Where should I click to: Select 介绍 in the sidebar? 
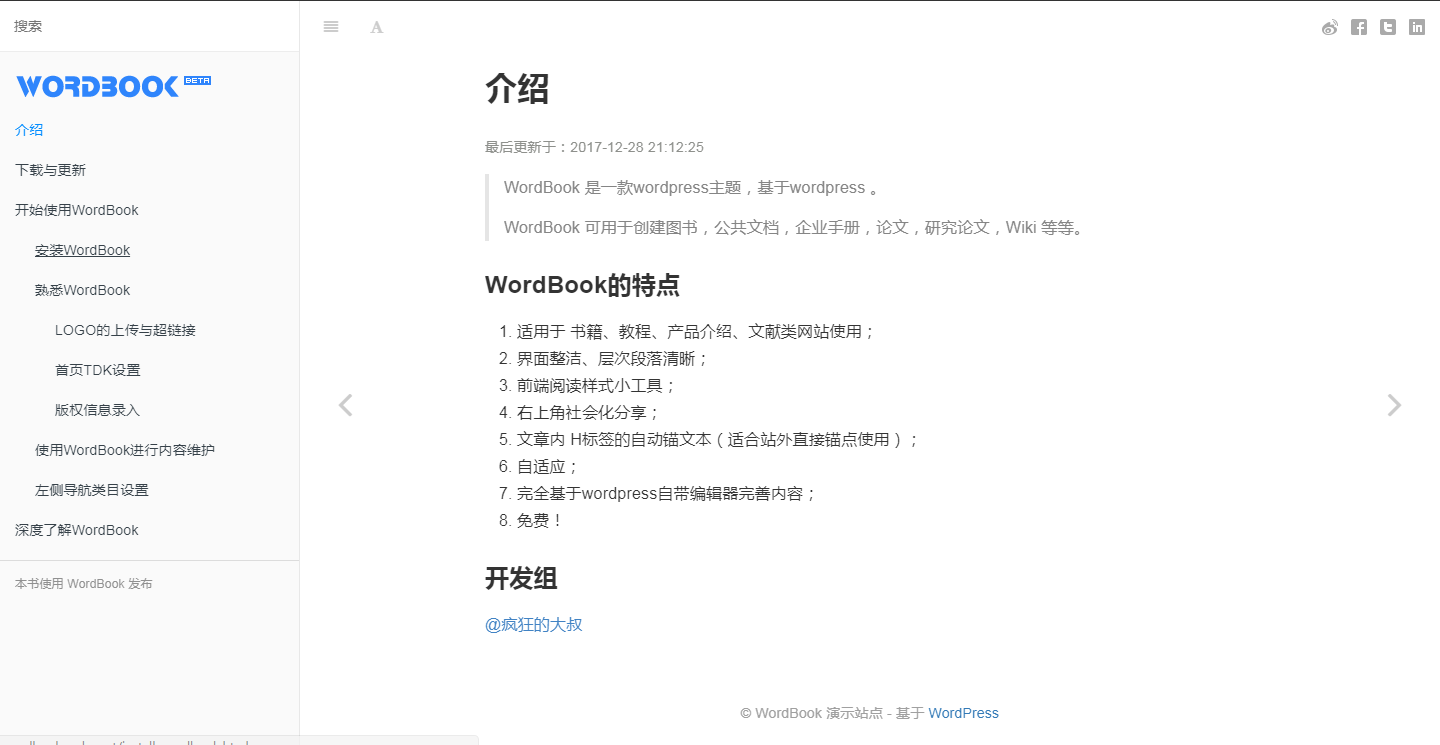[x=29, y=130]
